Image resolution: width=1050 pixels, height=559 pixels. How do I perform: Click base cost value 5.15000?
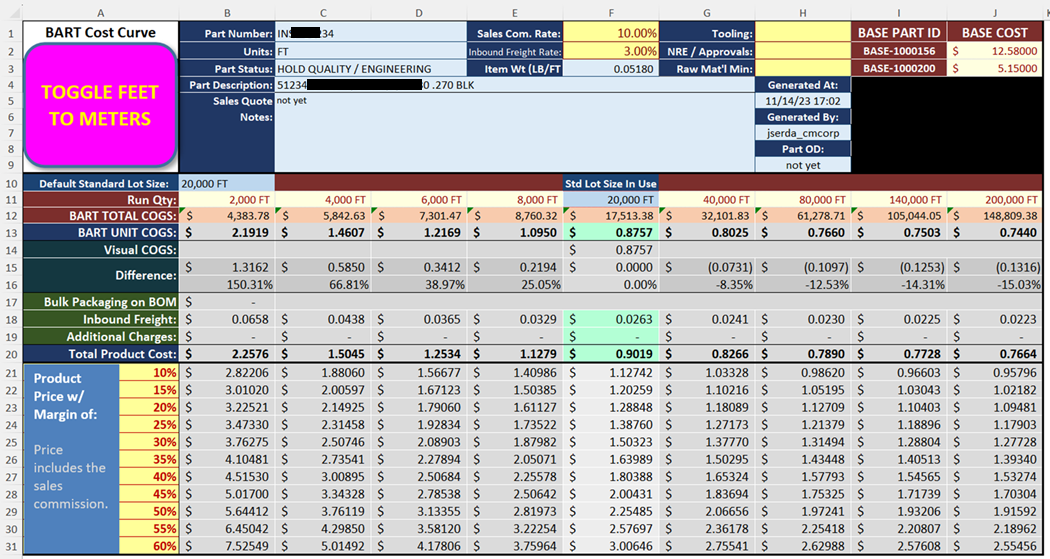pos(995,68)
